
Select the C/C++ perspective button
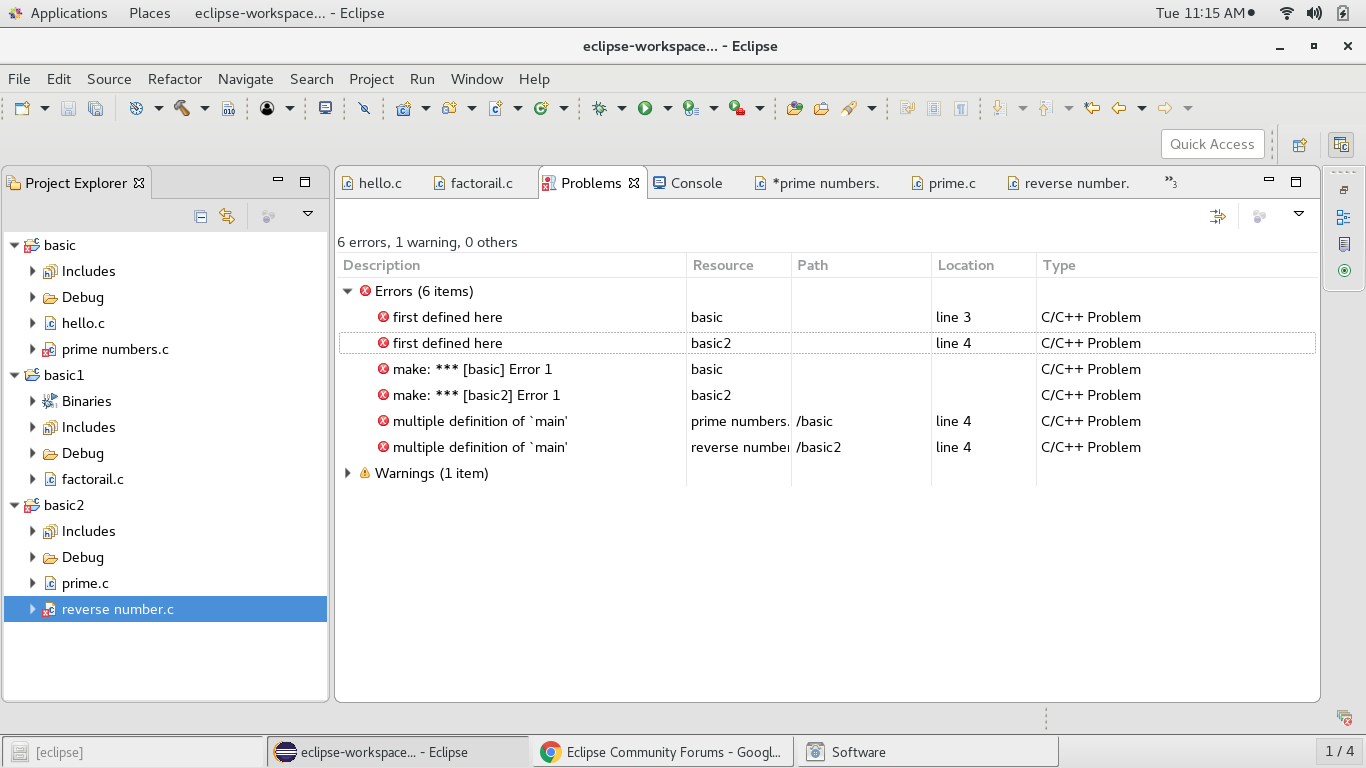click(1341, 145)
